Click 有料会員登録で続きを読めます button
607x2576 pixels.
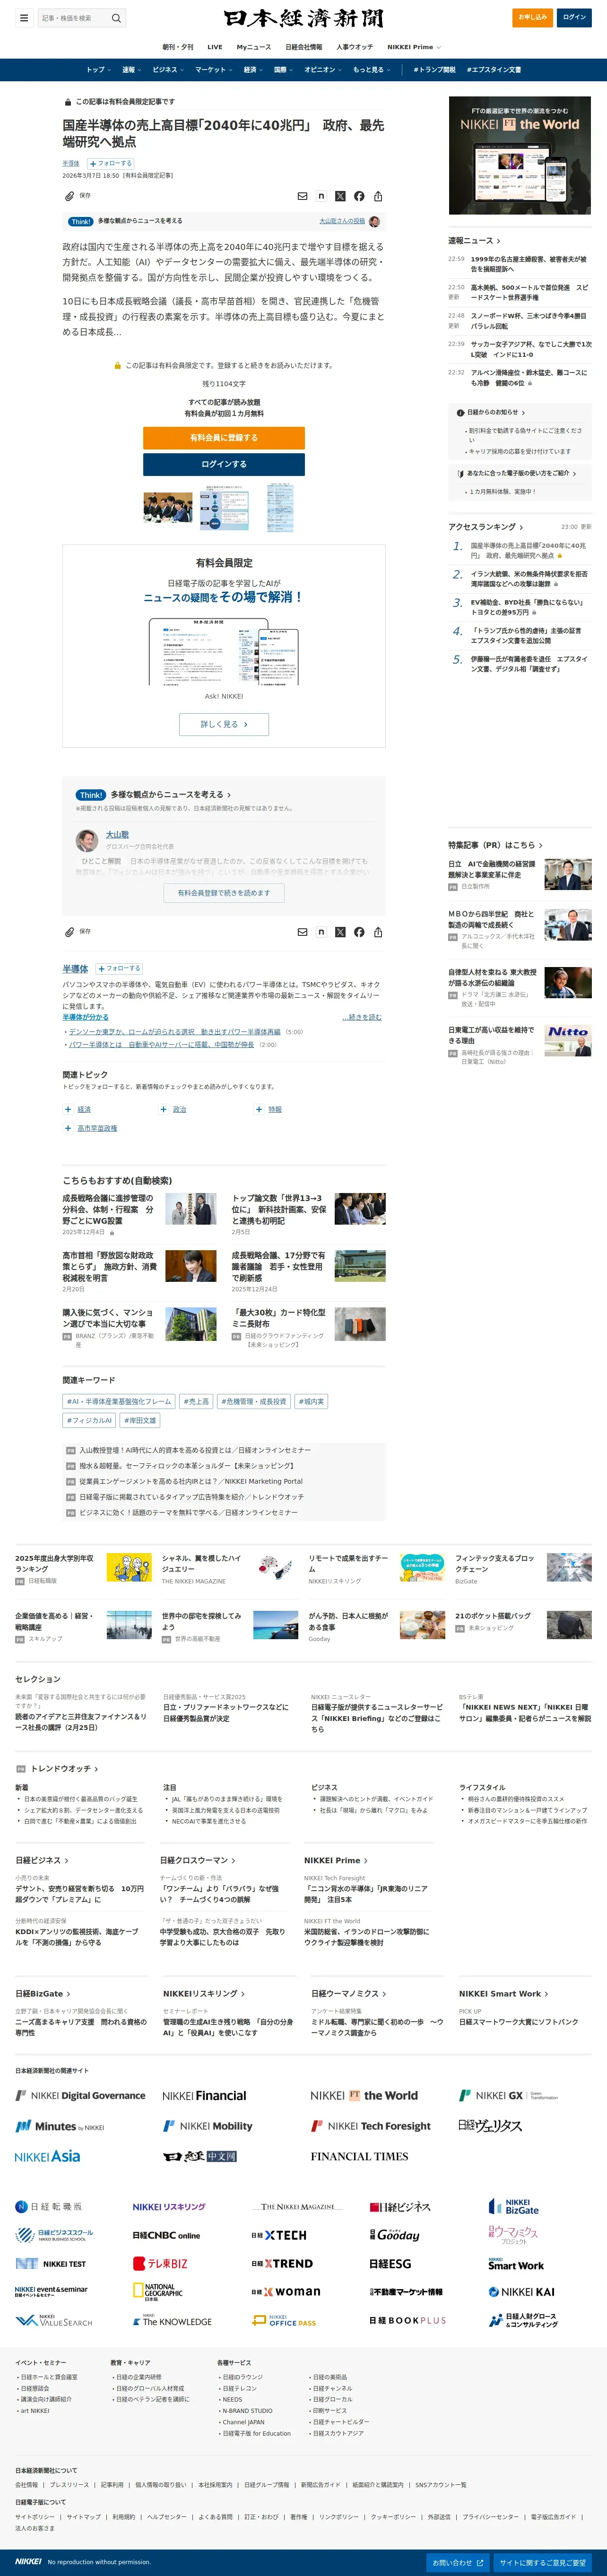[x=224, y=893]
